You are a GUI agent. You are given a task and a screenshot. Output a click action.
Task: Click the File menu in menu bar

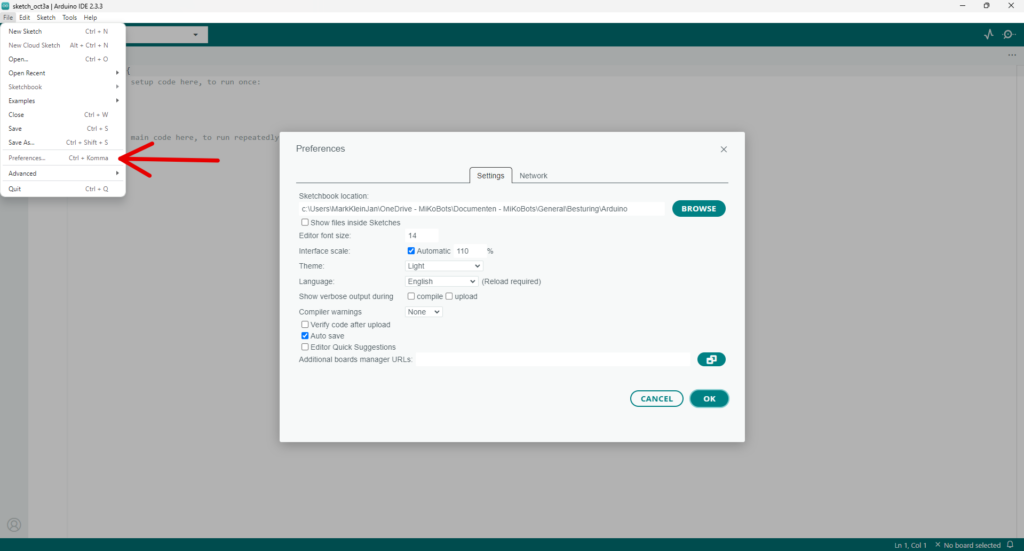click(8, 18)
